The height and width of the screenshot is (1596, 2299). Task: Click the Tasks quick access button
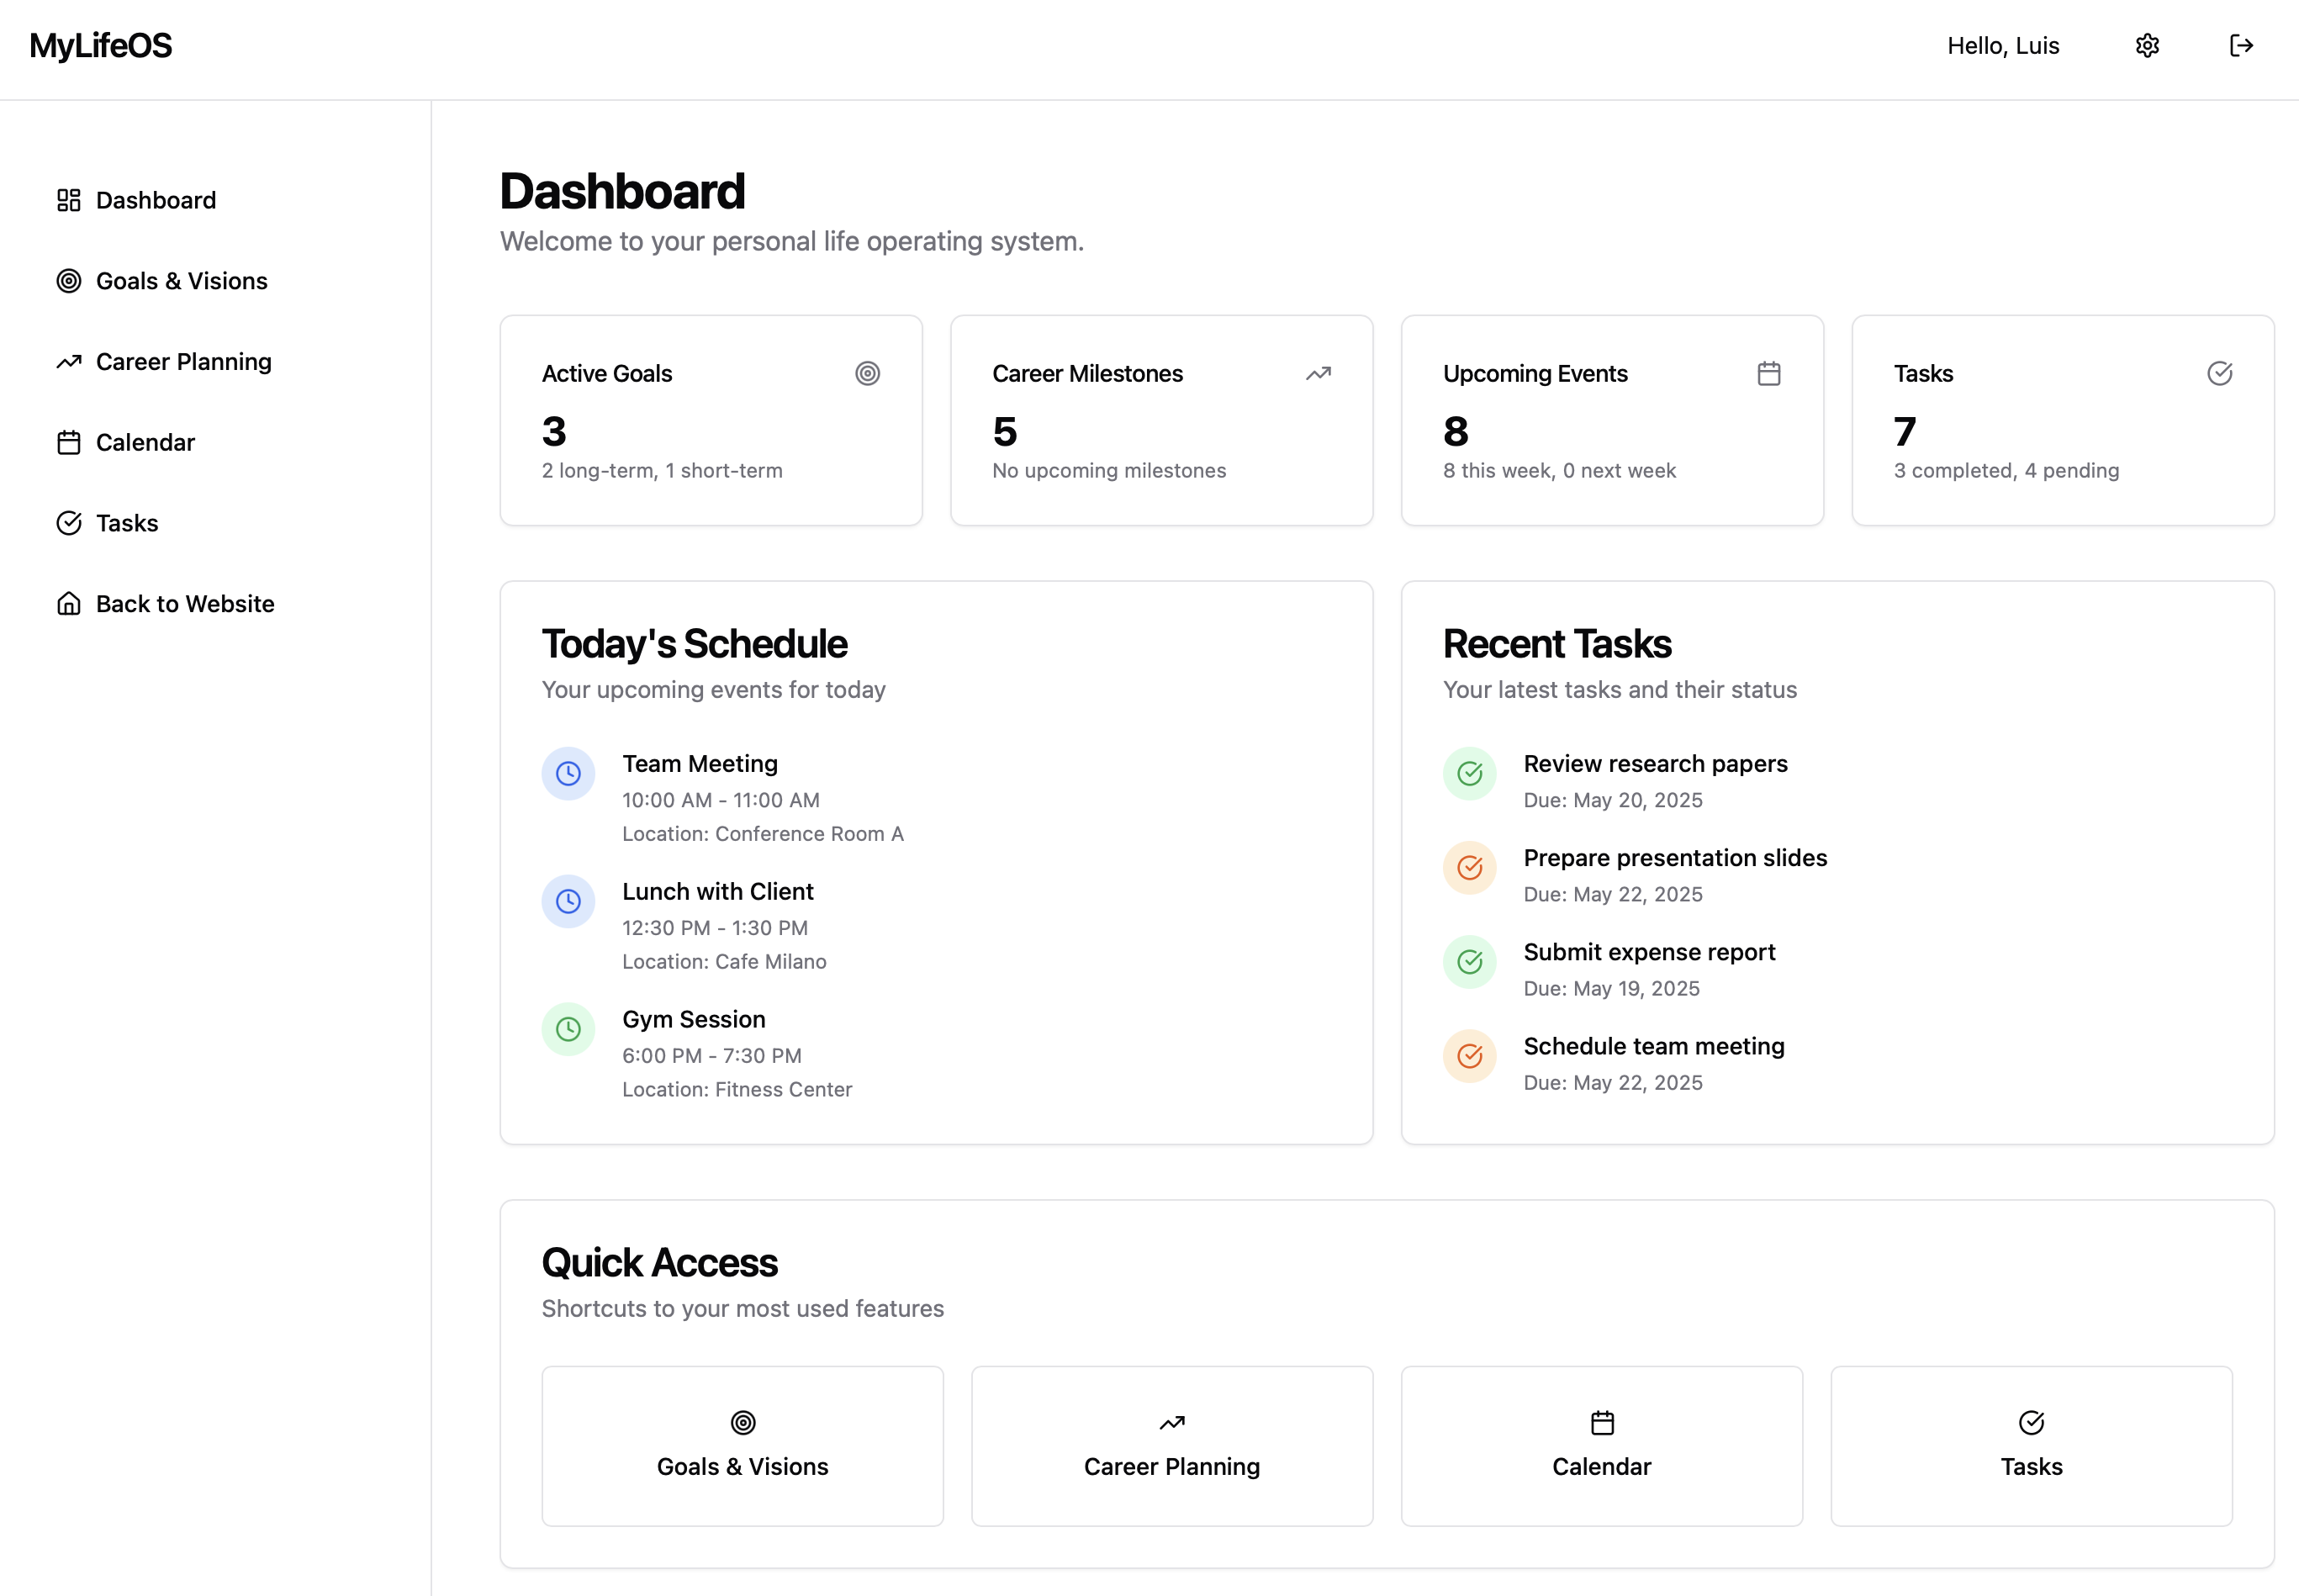pyautogui.click(x=2030, y=1446)
